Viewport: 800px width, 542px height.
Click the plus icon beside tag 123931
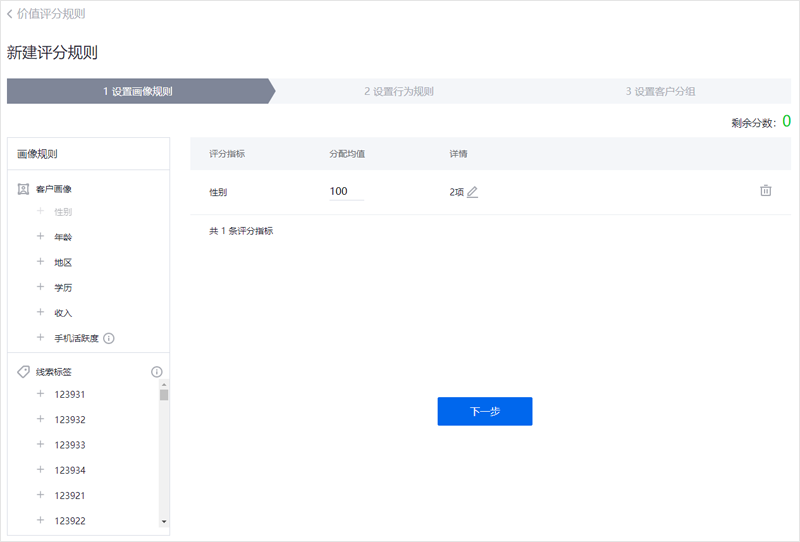[40, 394]
